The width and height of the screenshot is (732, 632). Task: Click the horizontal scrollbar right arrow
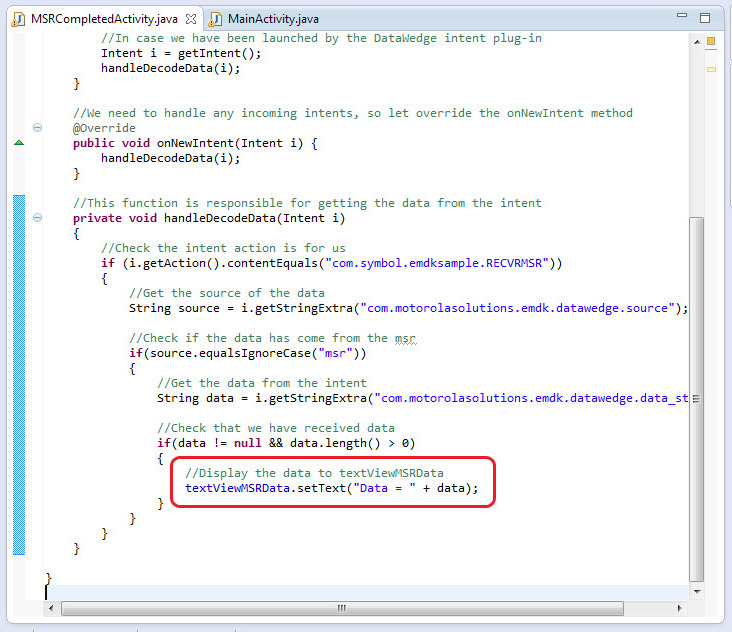681,607
